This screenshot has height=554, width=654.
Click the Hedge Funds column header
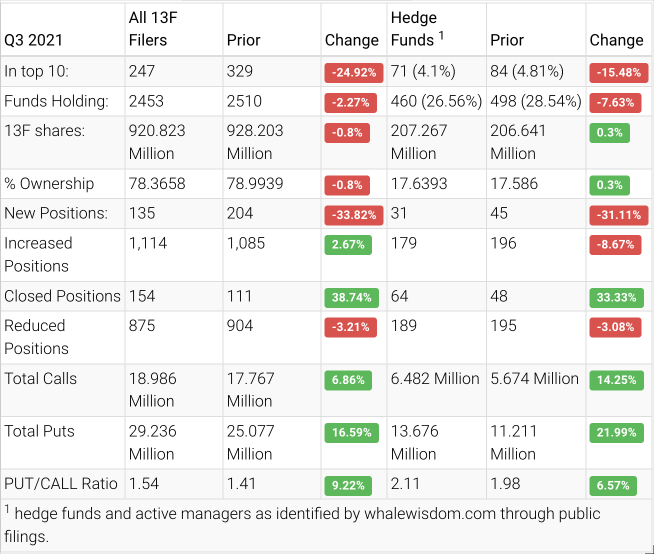[x=413, y=29]
